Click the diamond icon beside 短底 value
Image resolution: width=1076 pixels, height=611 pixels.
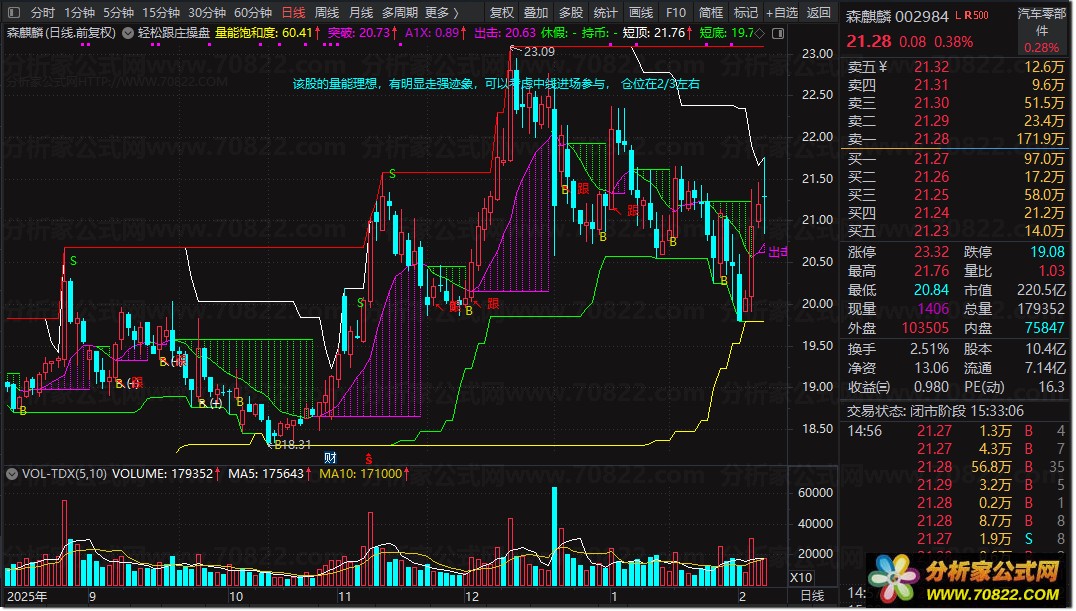760,33
